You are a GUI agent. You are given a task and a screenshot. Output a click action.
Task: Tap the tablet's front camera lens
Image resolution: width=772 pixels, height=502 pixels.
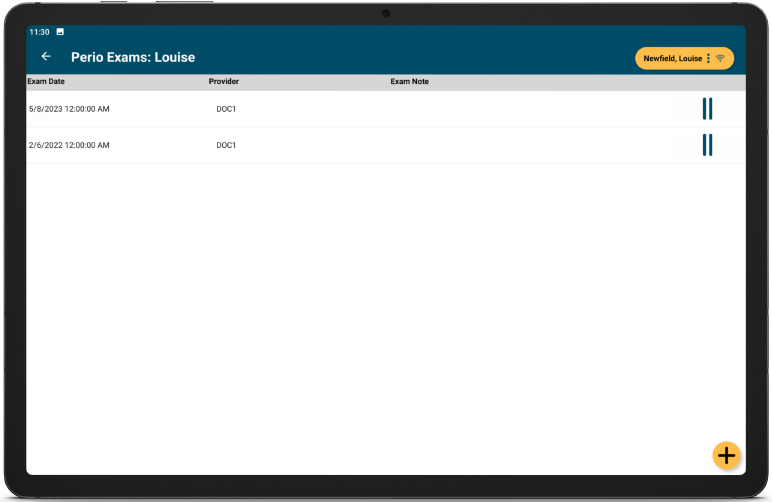click(386, 13)
